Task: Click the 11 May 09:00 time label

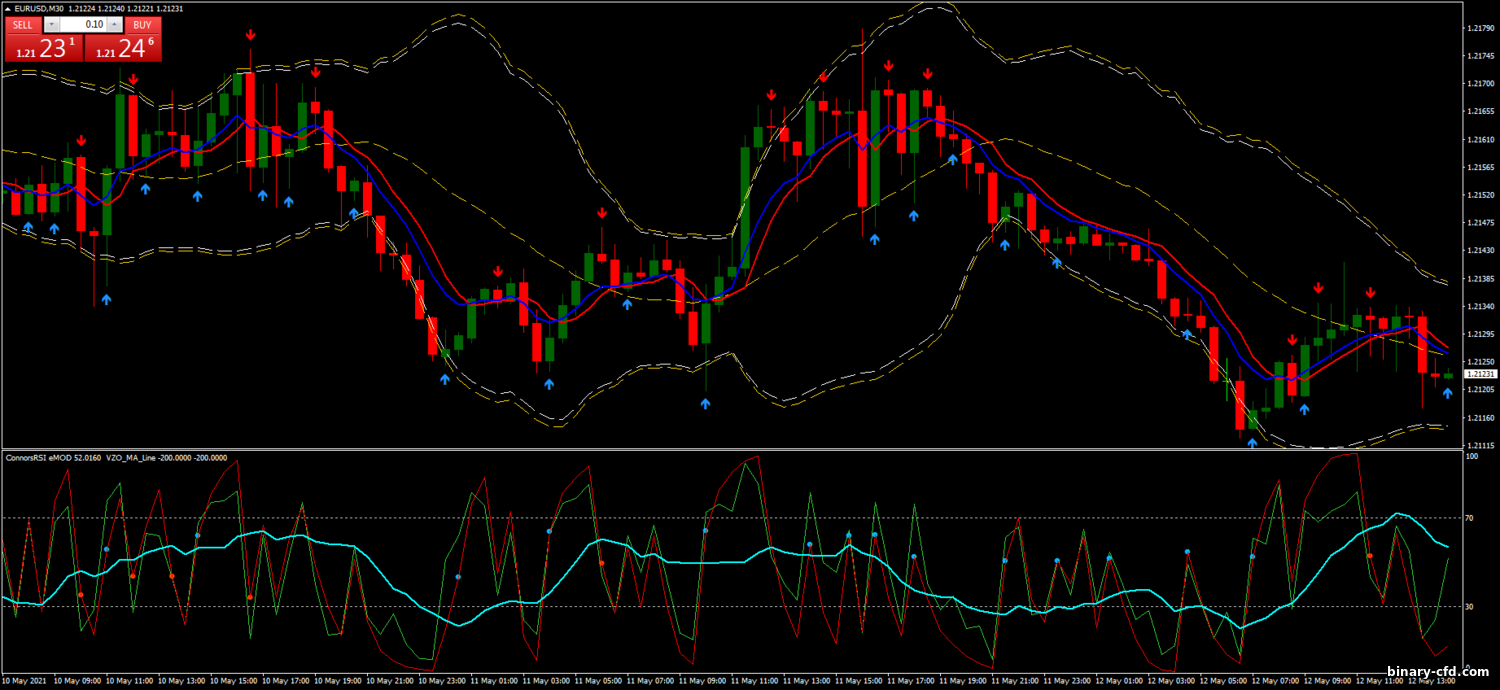Action: pos(703,681)
